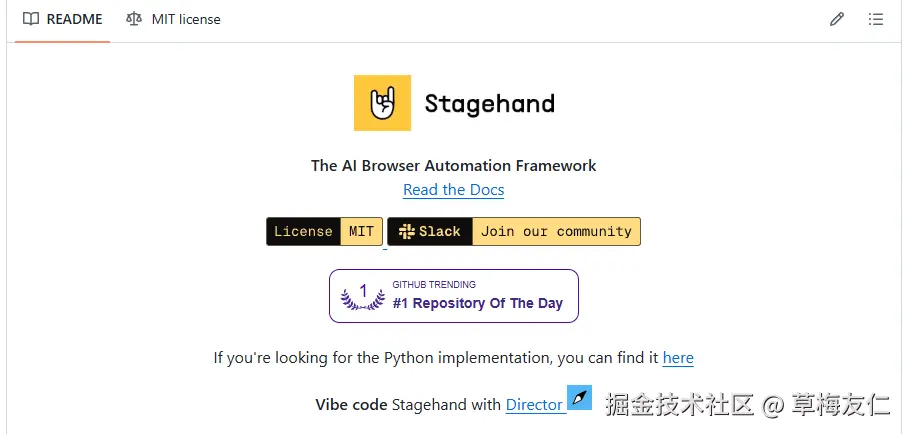Click the pencil edit icon
906x434 pixels.
pos(837,19)
